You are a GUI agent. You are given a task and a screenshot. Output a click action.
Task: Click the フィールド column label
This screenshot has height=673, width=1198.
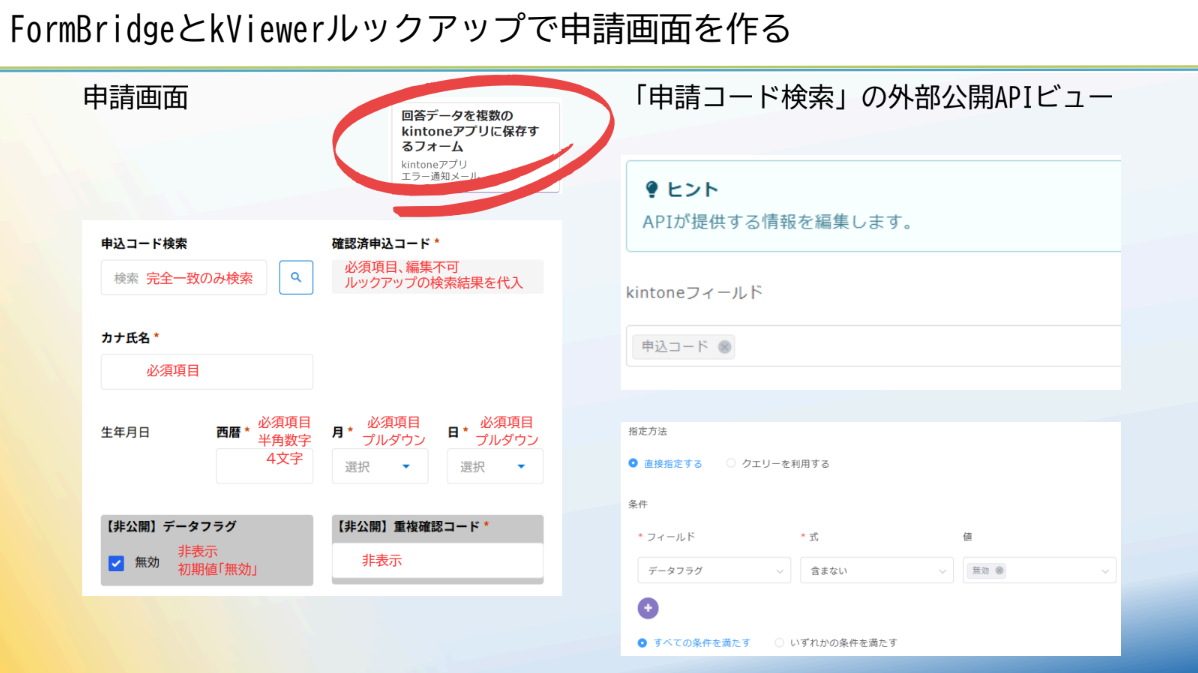click(x=671, y=537)
